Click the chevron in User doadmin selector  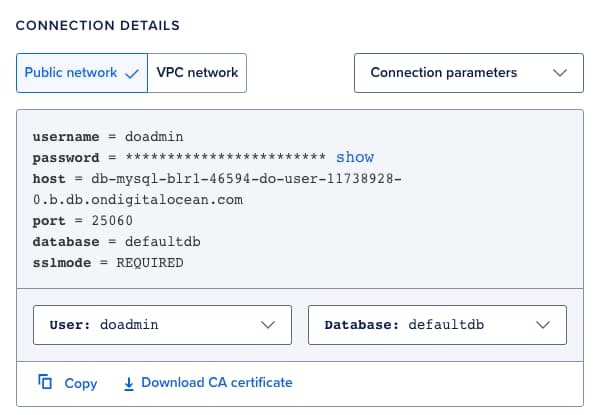coord(268,325)
